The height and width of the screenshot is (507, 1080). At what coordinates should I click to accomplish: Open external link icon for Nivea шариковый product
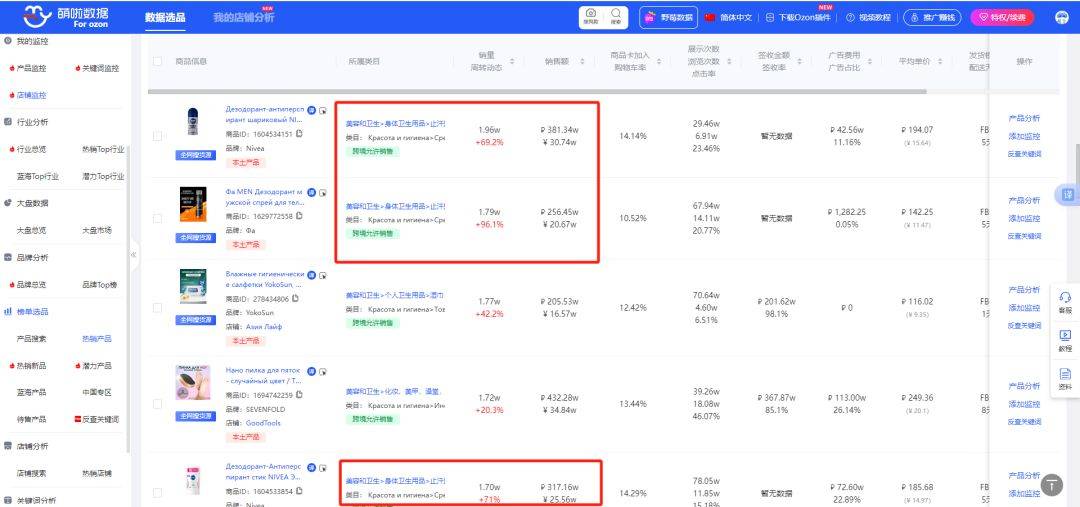[323, 110]
